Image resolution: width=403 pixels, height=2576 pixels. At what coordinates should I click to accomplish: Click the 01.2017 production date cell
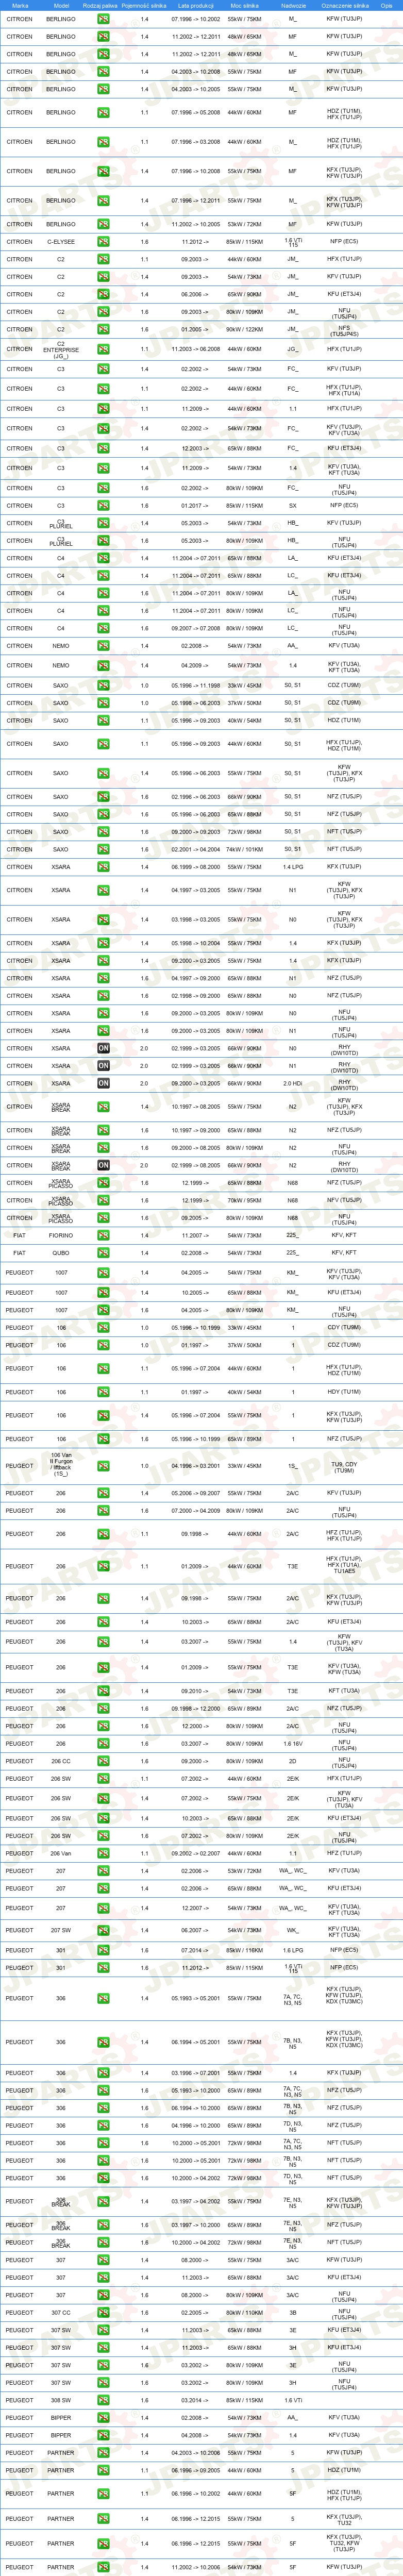click(x=196, y=506)
